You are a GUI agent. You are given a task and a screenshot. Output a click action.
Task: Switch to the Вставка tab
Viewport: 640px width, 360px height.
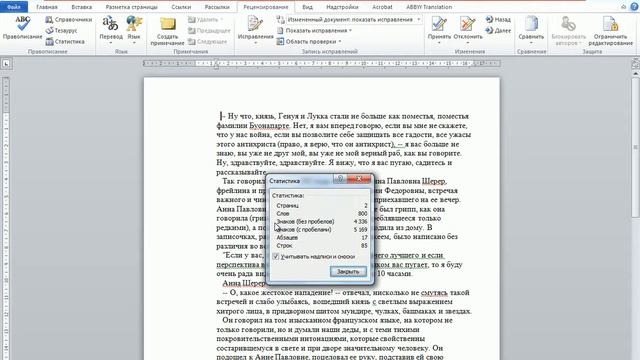[82, 7]
